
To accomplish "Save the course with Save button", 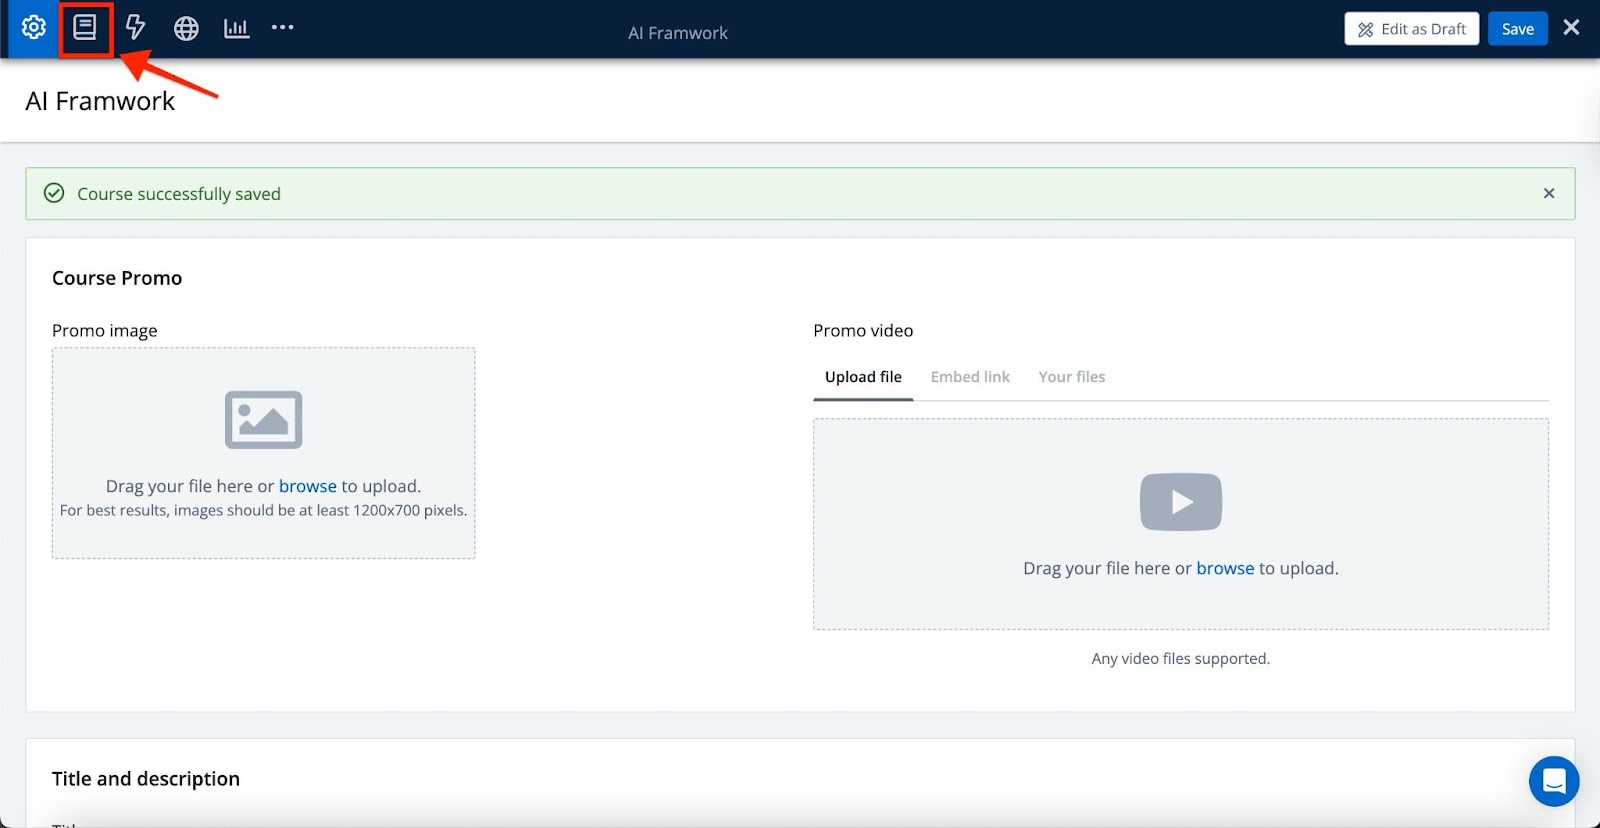I will (1517, 29).
